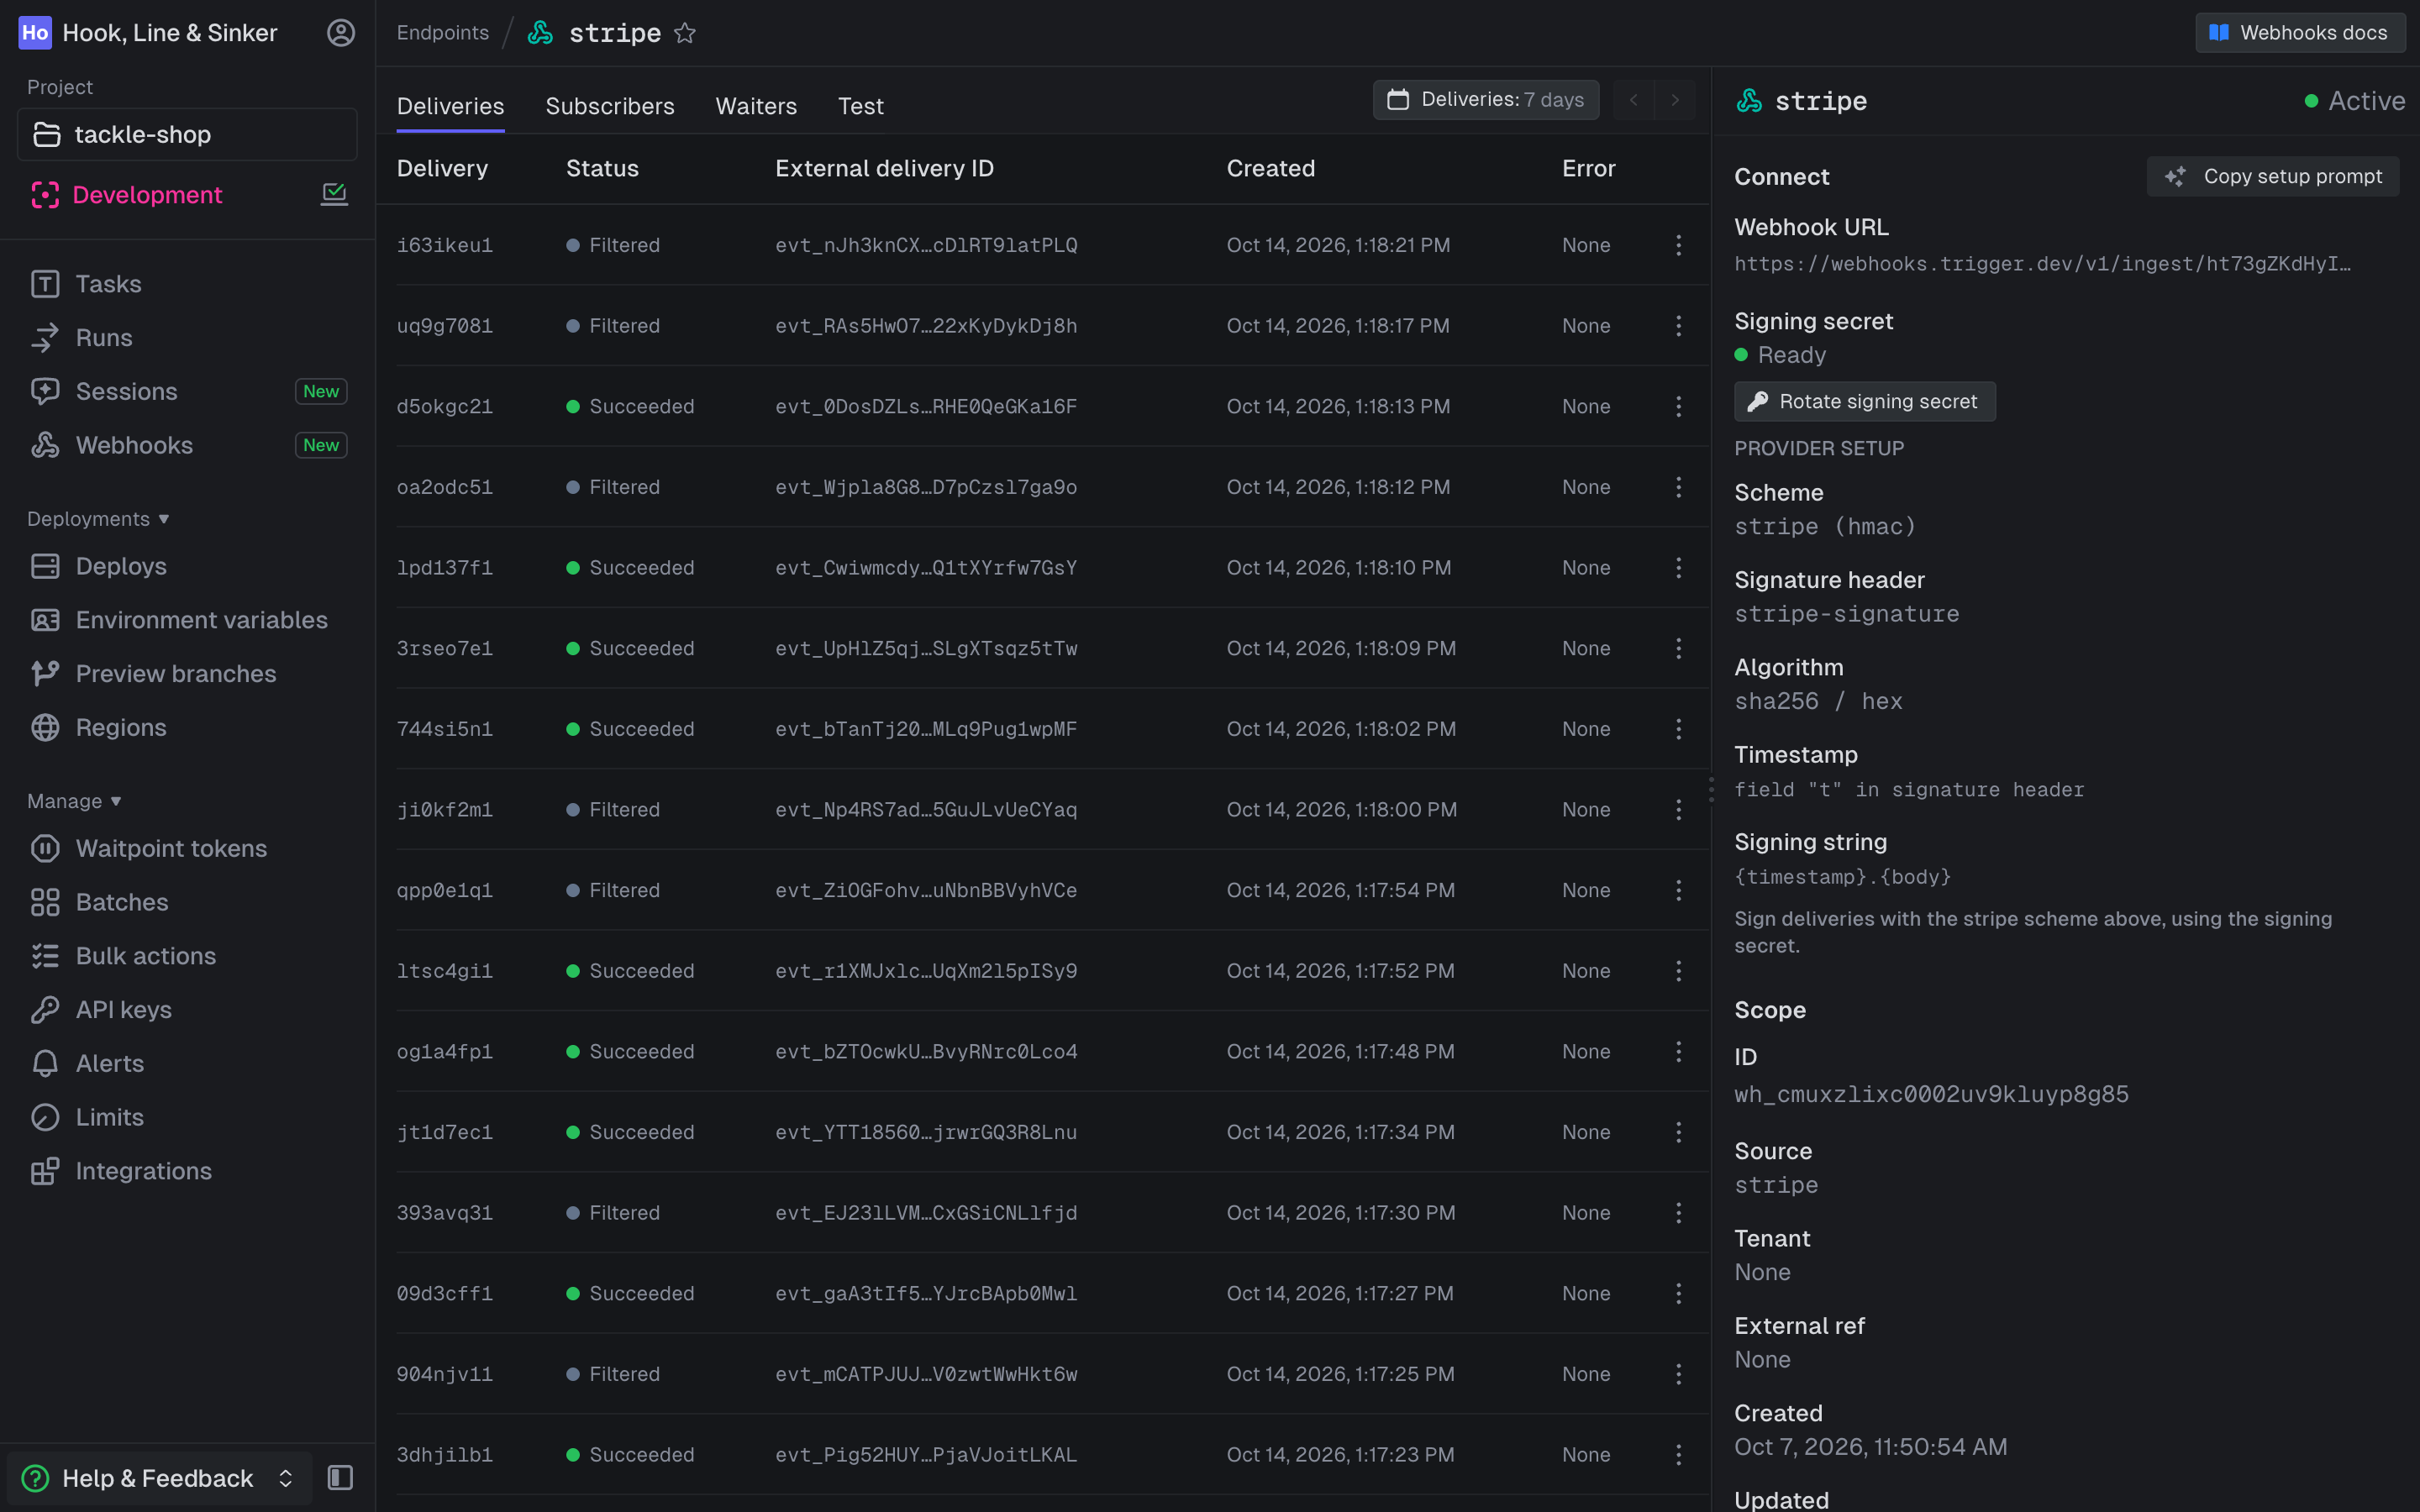Open menu for delivery d5okgc21
This screenshot has height=1512, width=2420.
coord(1678,406)
